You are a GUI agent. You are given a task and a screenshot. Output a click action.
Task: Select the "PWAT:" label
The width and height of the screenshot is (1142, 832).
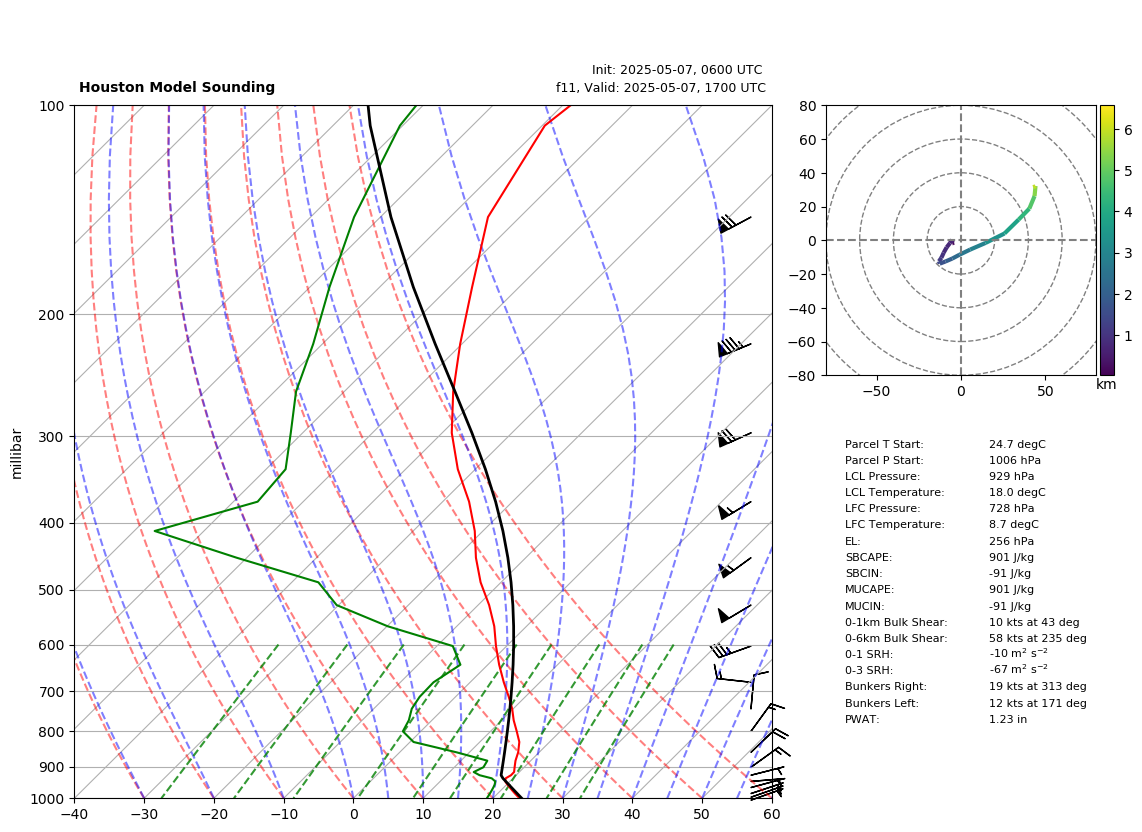862,720
